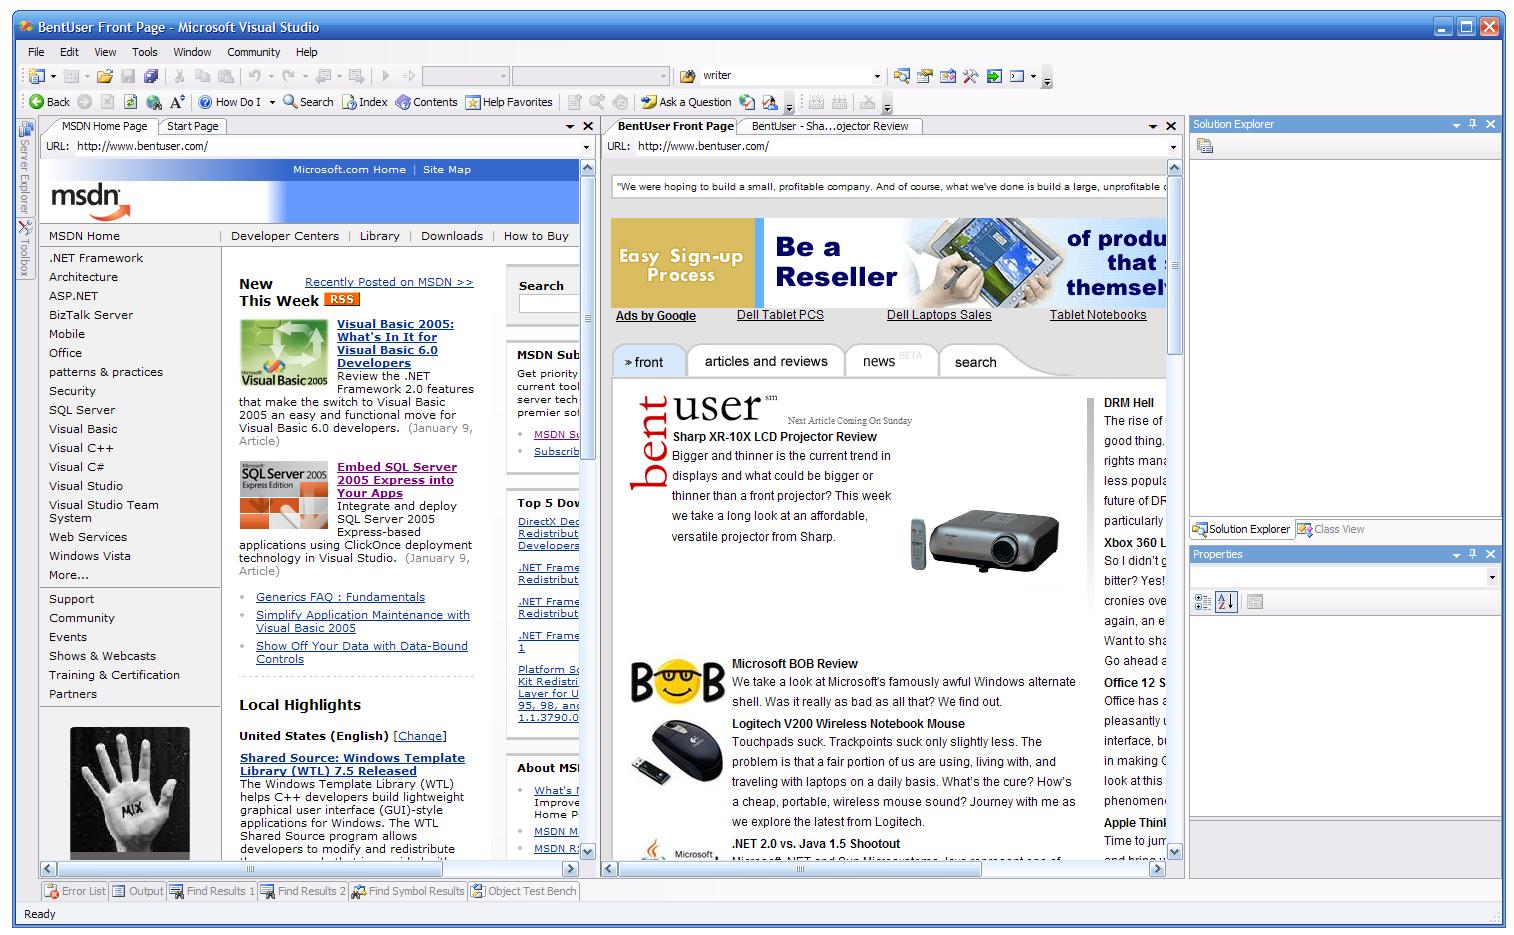1514x935 pixels.
Task: Open the Solution Explorer window position menu arrow
Action: (1456, 124)
